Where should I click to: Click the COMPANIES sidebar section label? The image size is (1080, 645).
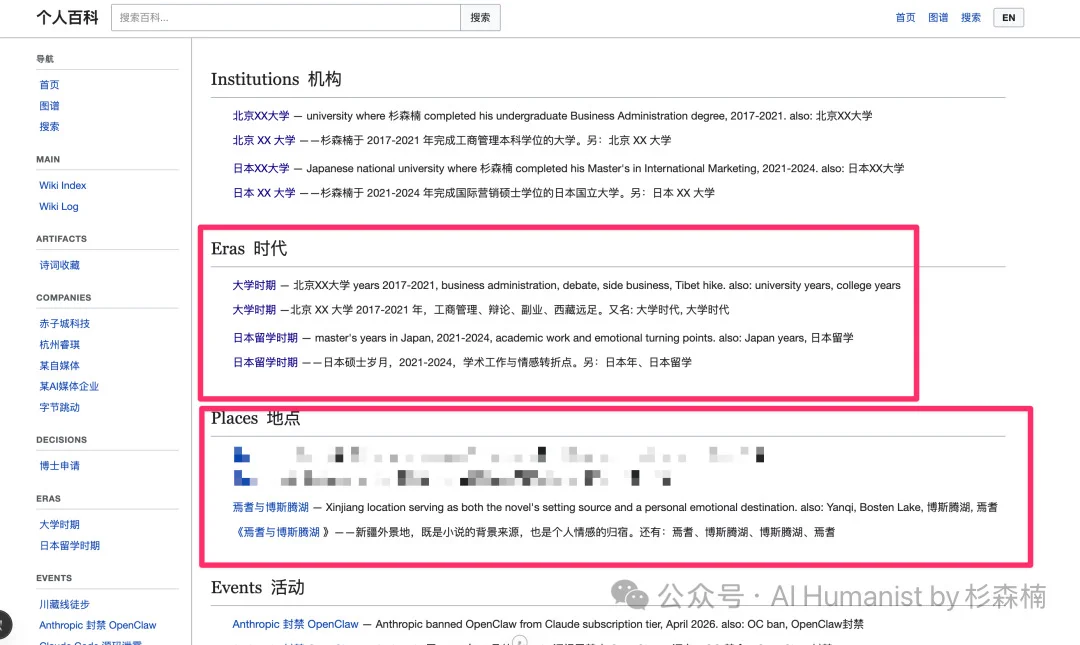click(x=63, y=298)
